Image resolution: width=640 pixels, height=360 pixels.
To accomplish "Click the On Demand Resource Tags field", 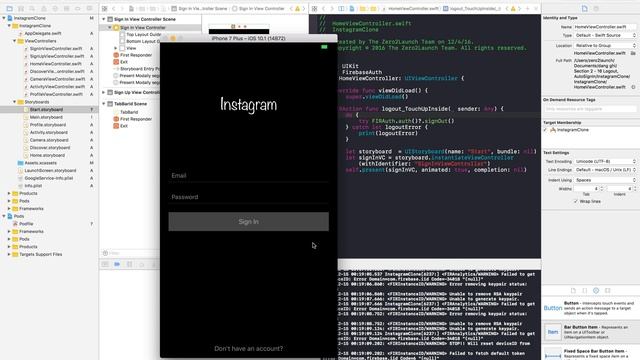I will pyautogui.click(x=590, y=109).
